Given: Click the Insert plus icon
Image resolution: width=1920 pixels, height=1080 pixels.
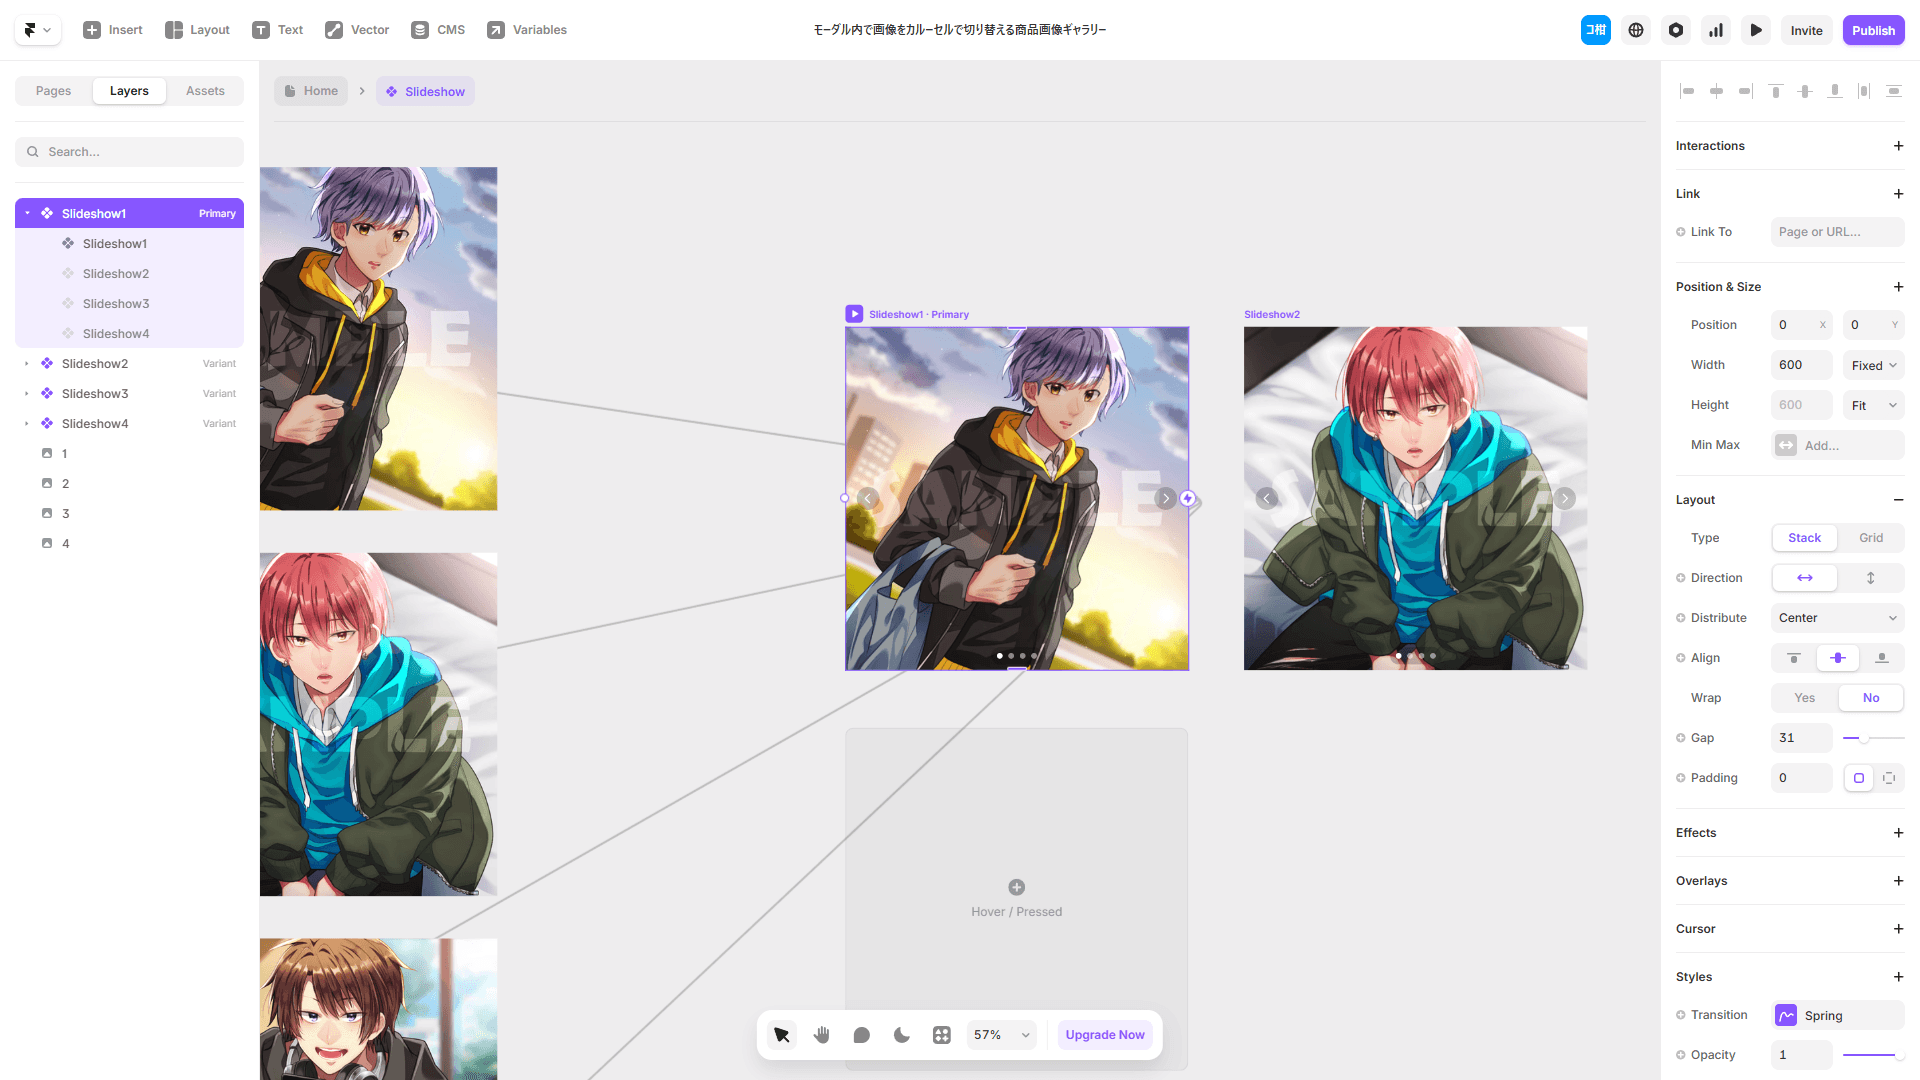Looking at the screenshot, I should click(x=92, y=30).
